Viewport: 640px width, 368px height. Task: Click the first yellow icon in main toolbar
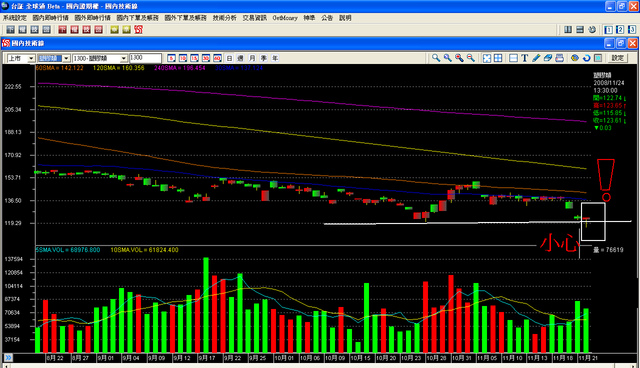pyautogui.click(x=115, y=30)
